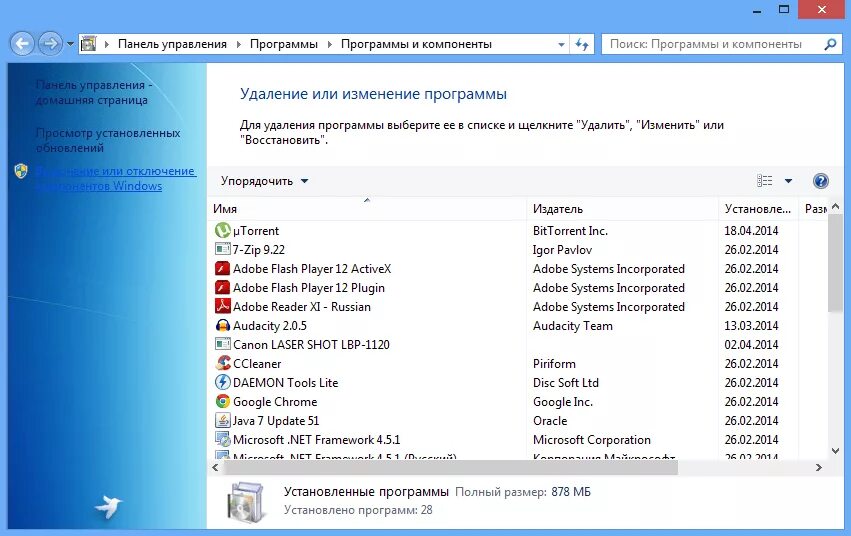Click scroll down arrow of program list
The image size is (851, 536).
point(835,451)
